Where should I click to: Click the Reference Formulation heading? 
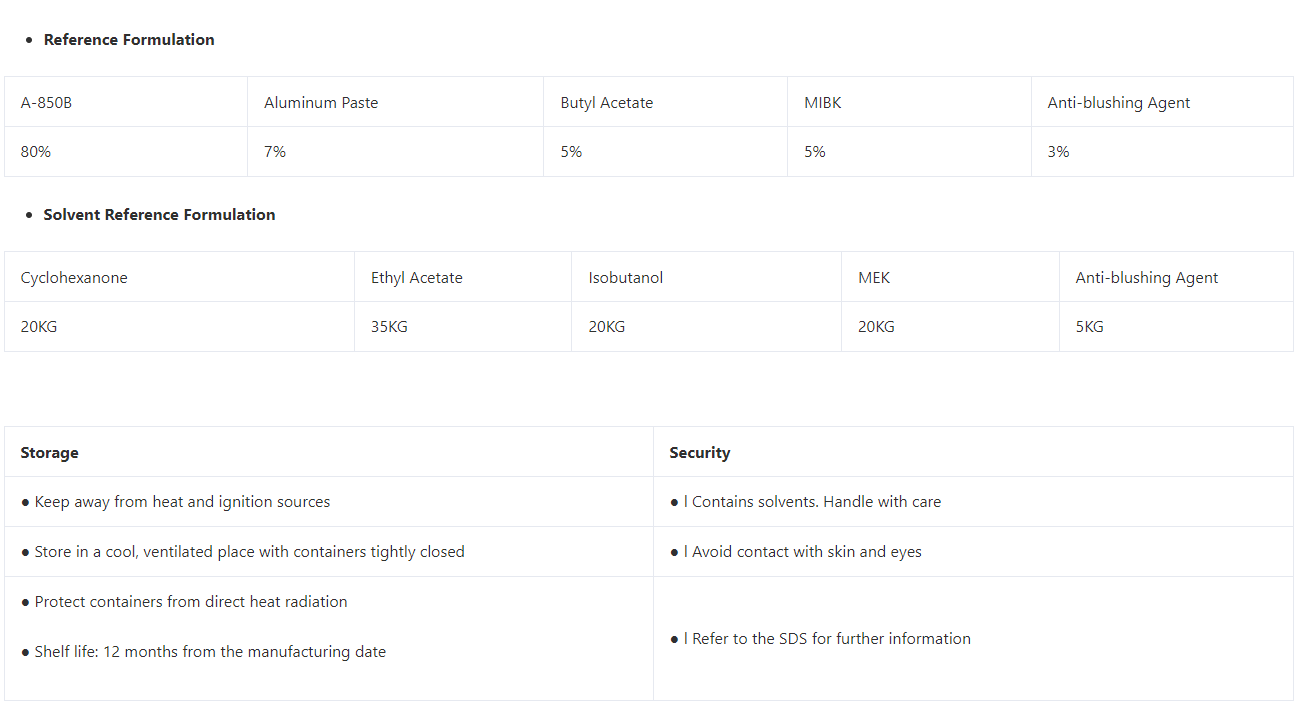click(129, 40)
